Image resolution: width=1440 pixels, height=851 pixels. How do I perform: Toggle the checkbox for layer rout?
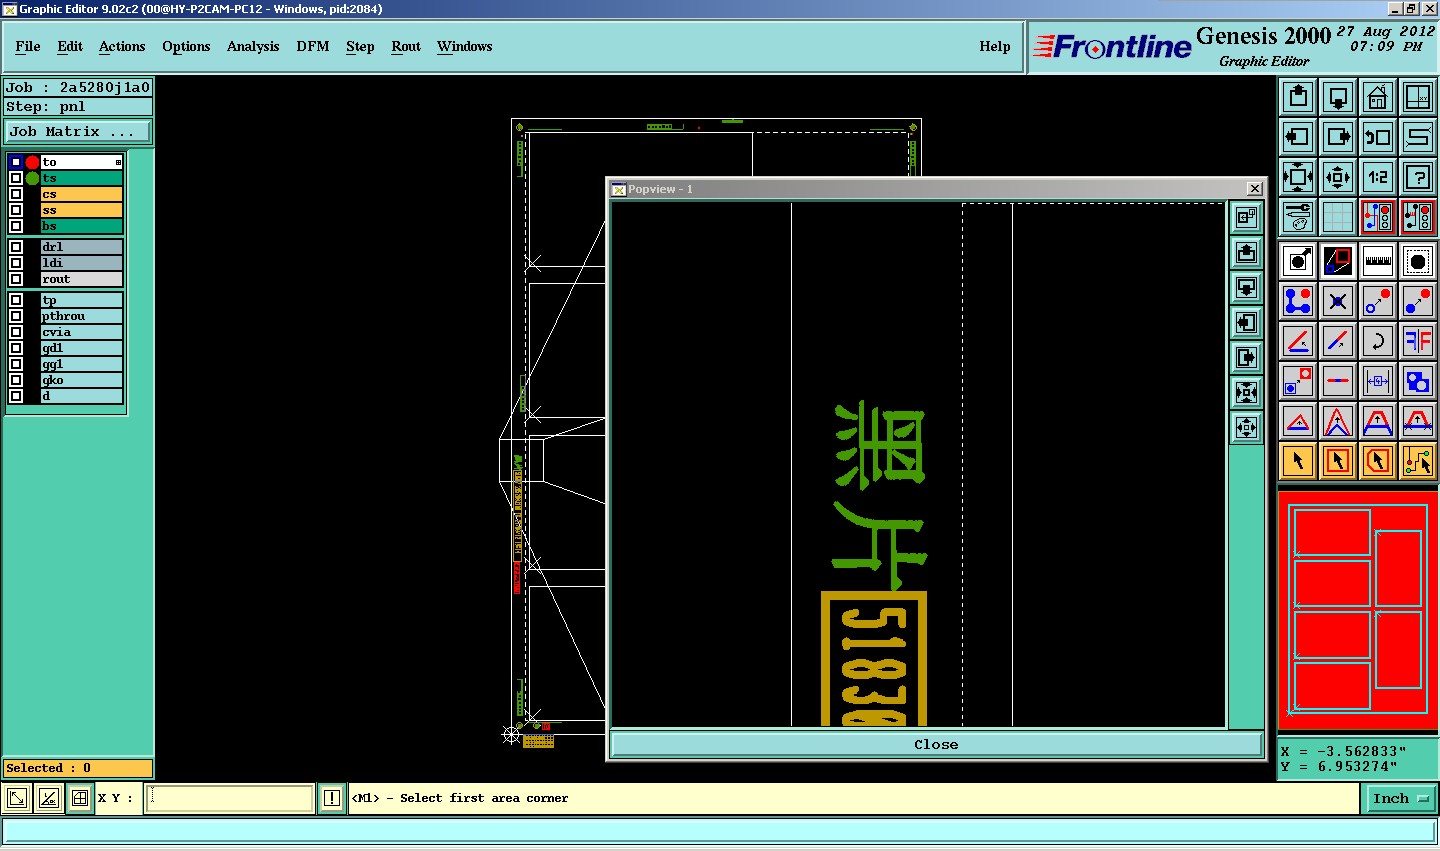16,279
